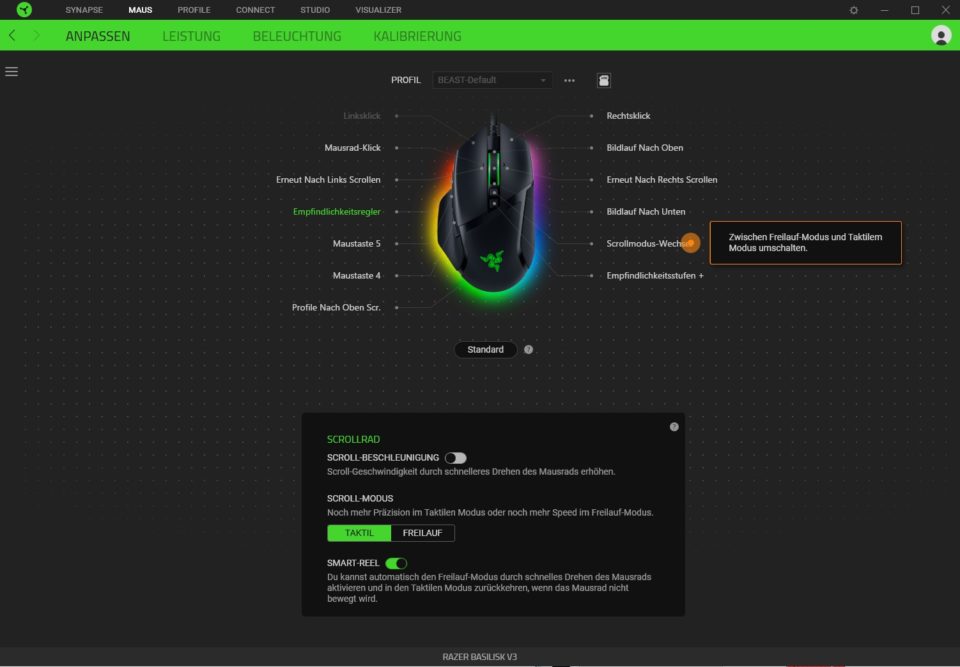
Task: Select the Rechtsklick button assignment
Action: [x=628, y=116]
